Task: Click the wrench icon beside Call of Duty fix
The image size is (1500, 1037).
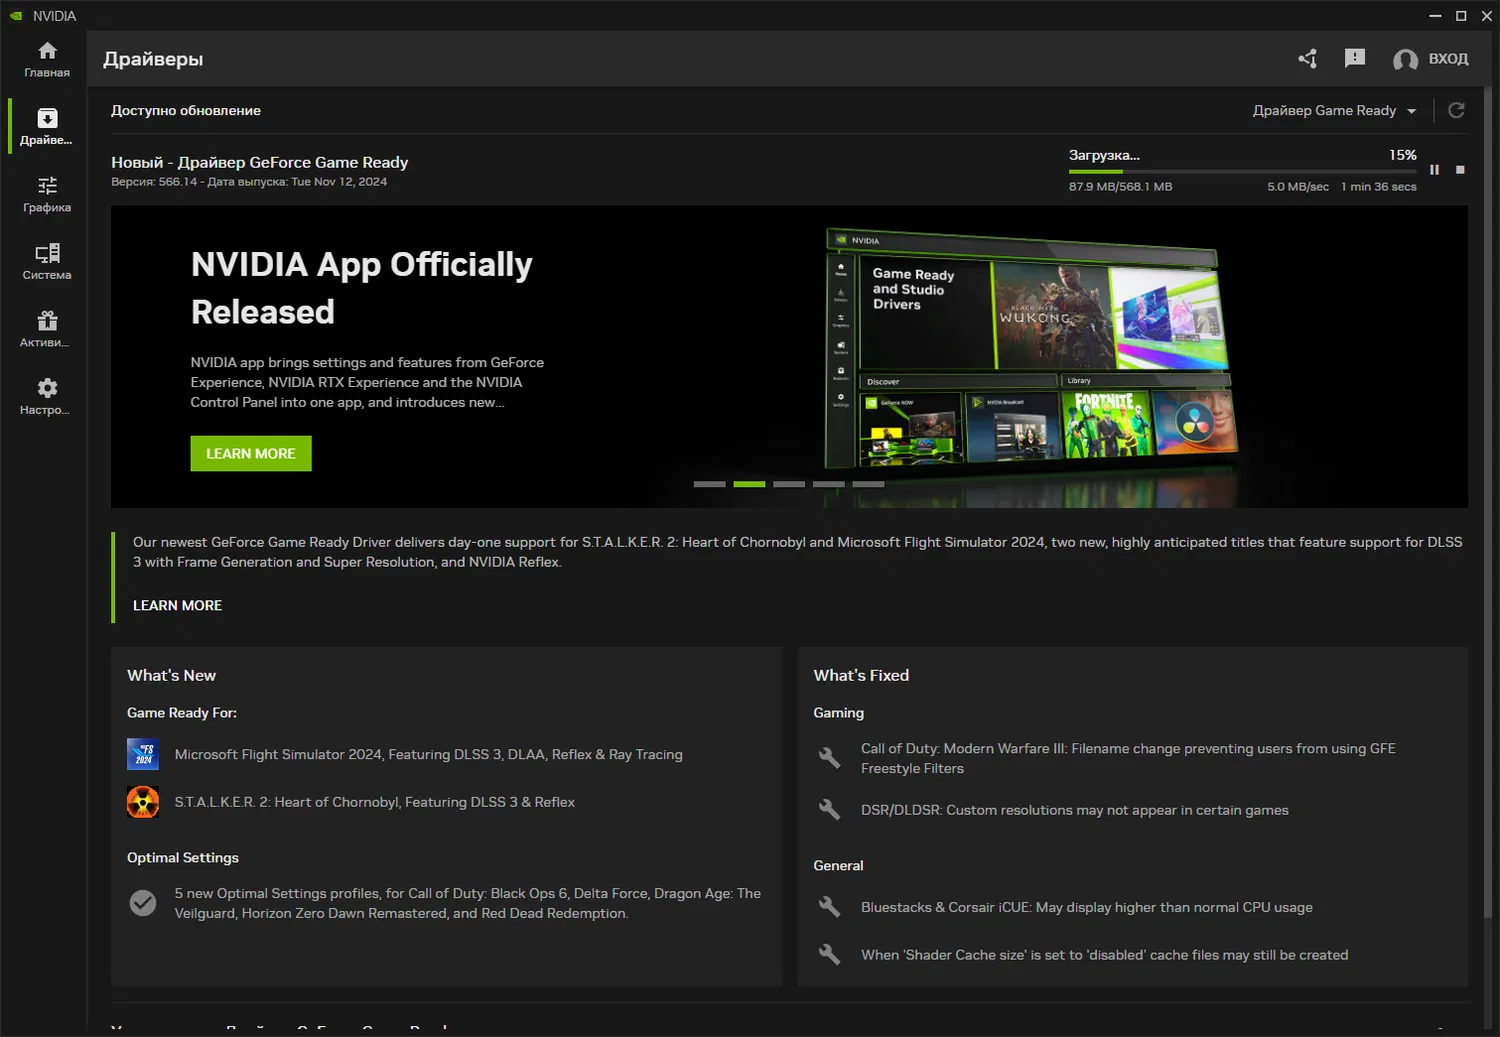Action: point(829,758)
